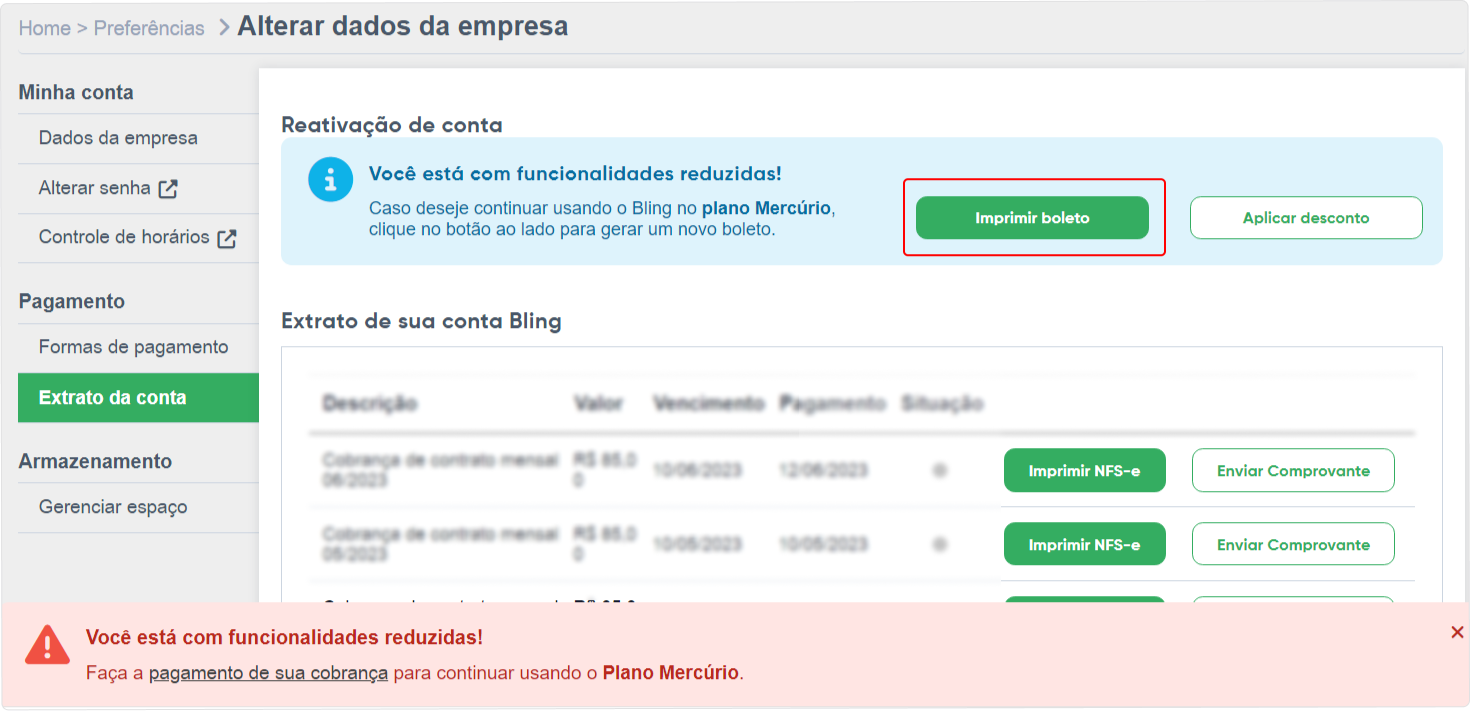
Task: Open external link icon beside Alterar senha
Action: click(168, 188)
